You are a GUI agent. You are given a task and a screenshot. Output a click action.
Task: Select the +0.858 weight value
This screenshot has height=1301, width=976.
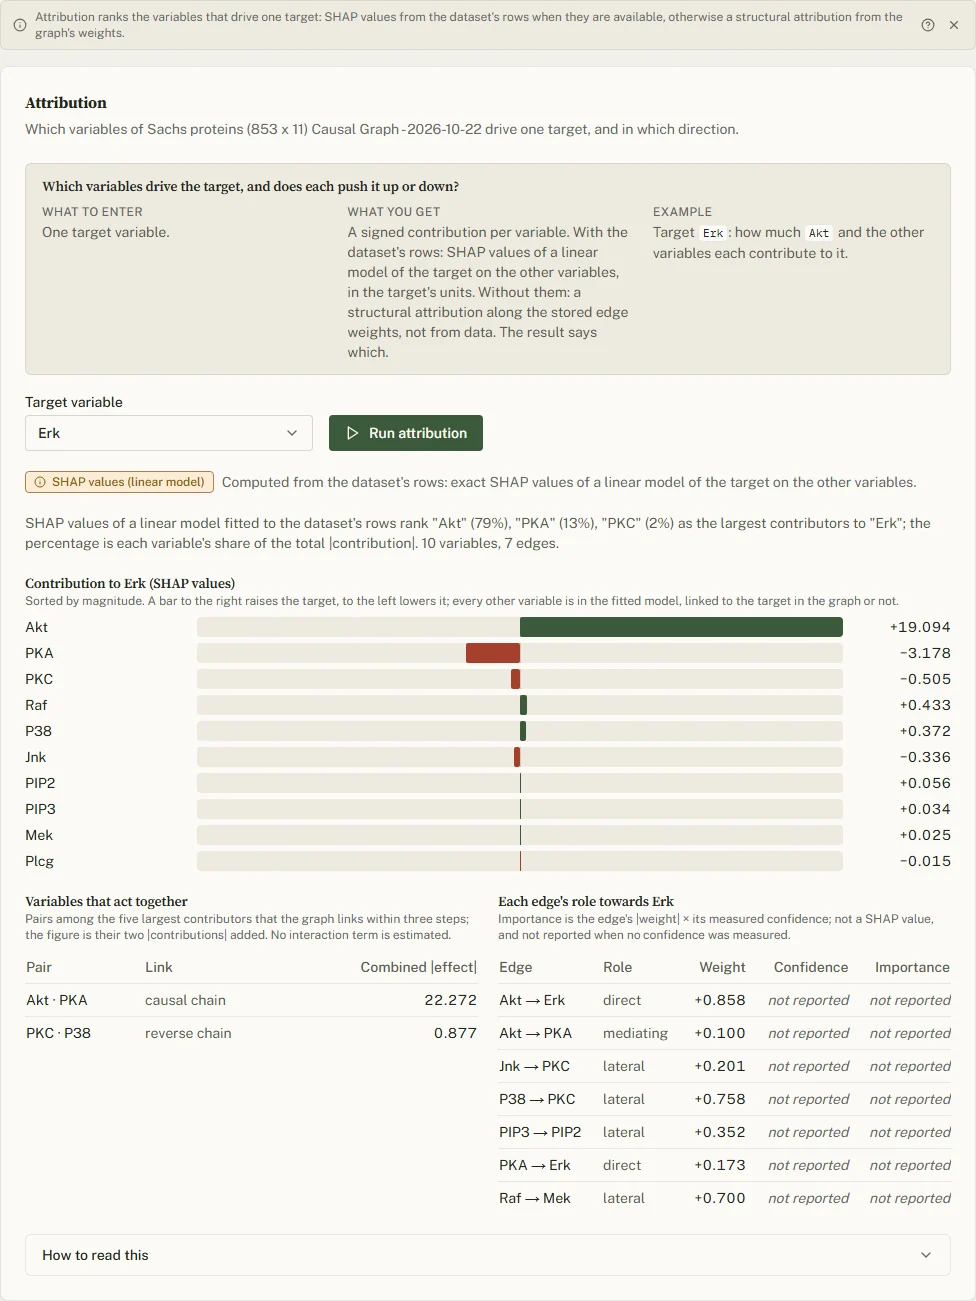point(720,1000)
